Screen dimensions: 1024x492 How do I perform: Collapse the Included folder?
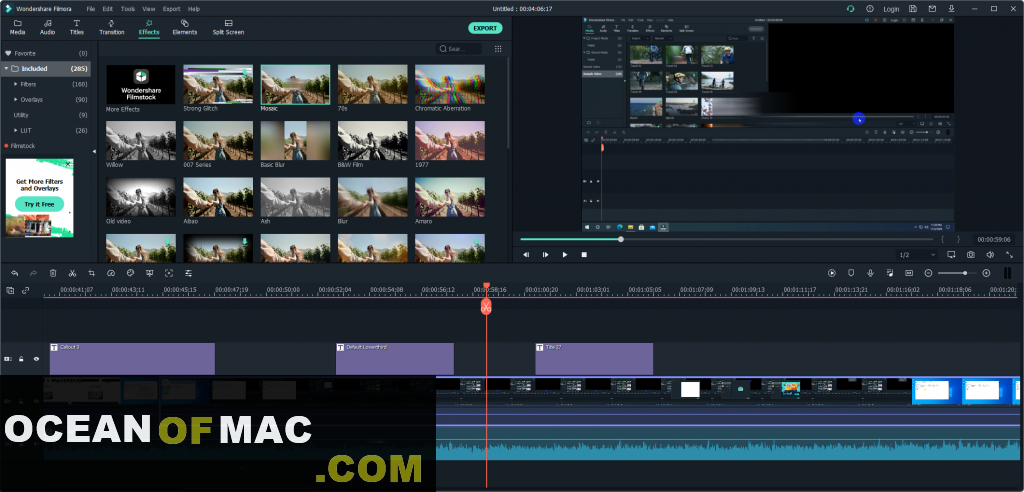[x=7, y=69]
